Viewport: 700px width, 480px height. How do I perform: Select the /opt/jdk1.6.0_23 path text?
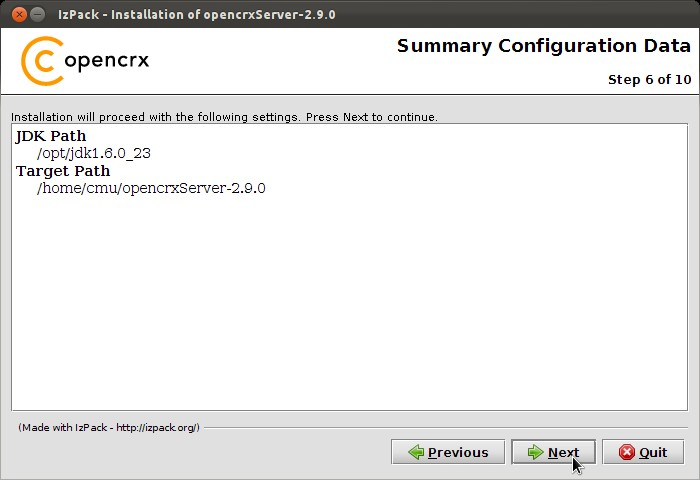pyautogui.click(x=94, y=153)
